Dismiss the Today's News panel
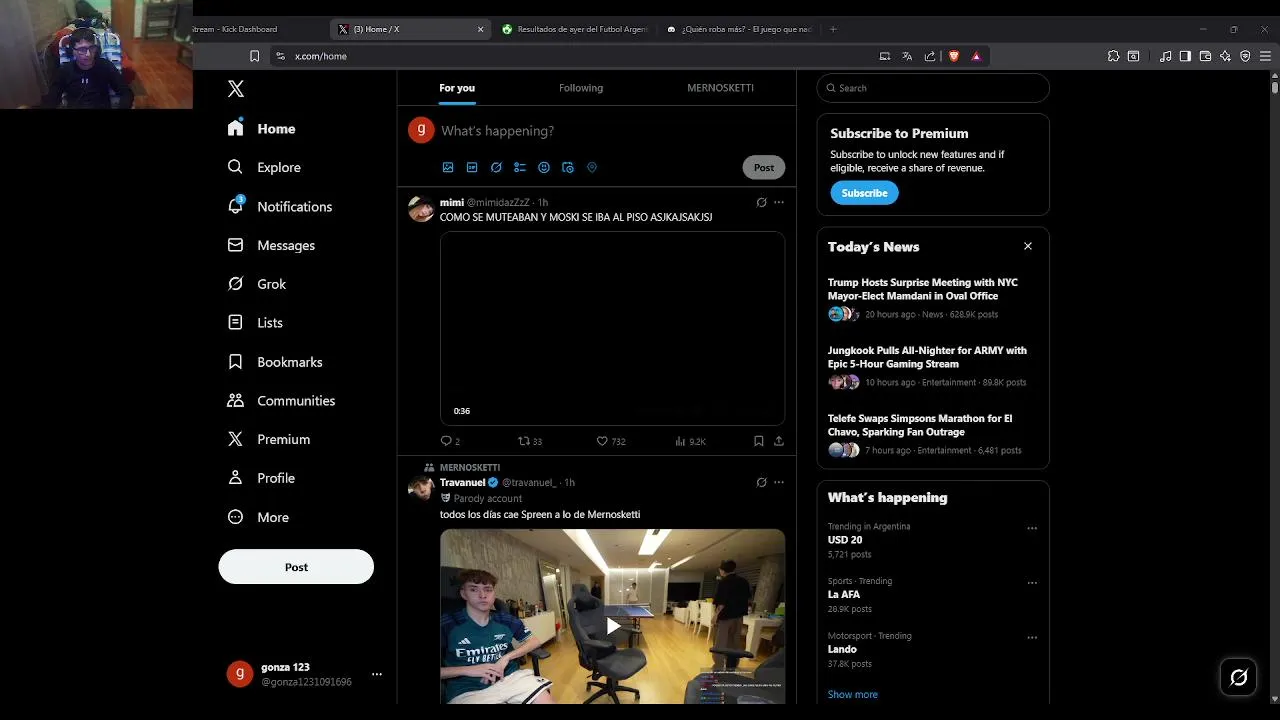1280x720 pixels. [1027, 246]
